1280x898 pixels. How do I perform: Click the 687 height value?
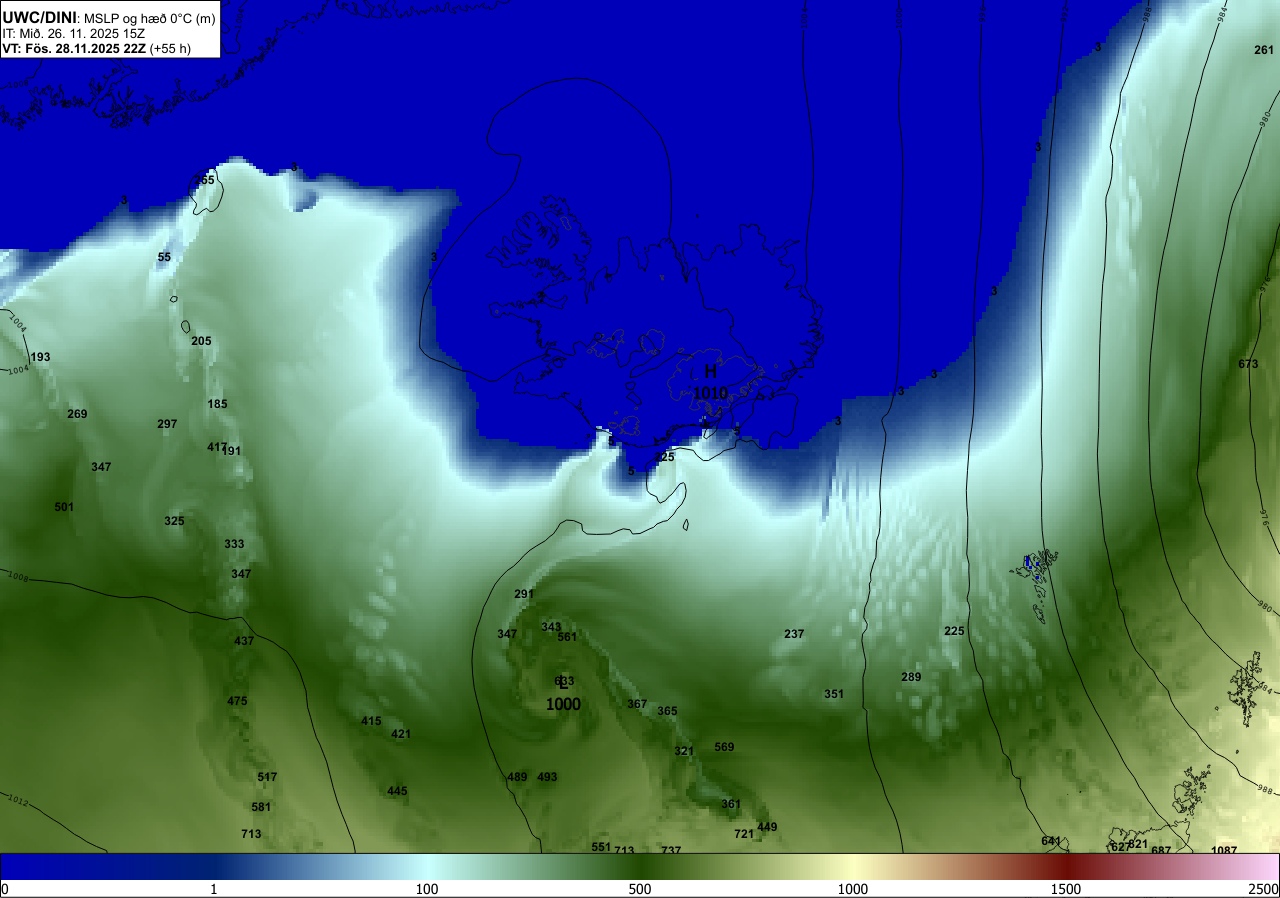tap(1161, 850)
